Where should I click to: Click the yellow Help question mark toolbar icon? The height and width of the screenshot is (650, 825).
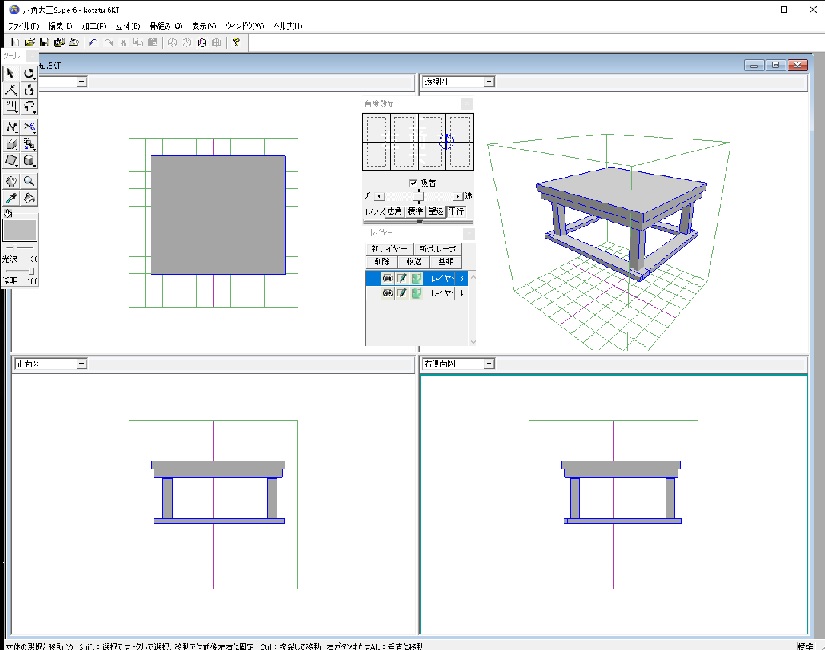(236, 43)
